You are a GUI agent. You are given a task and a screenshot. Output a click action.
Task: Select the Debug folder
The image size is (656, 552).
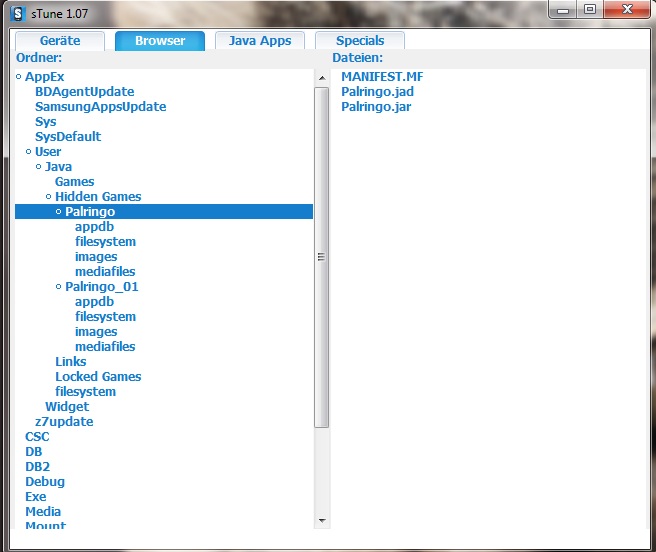(x=45, y=482)
